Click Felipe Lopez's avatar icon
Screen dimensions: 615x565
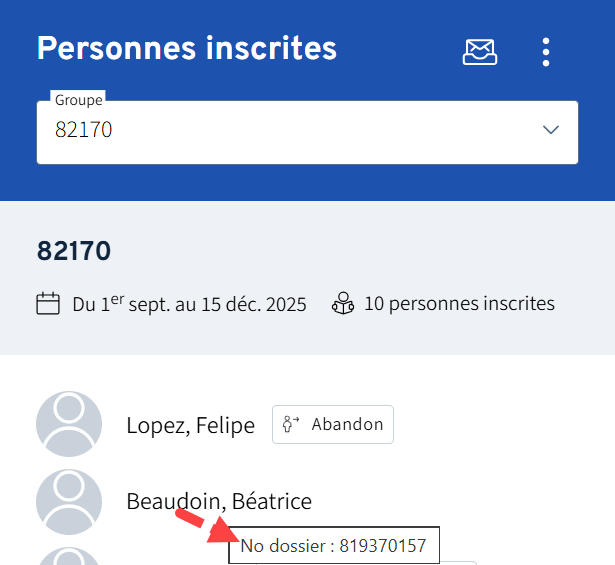(69, 424)
